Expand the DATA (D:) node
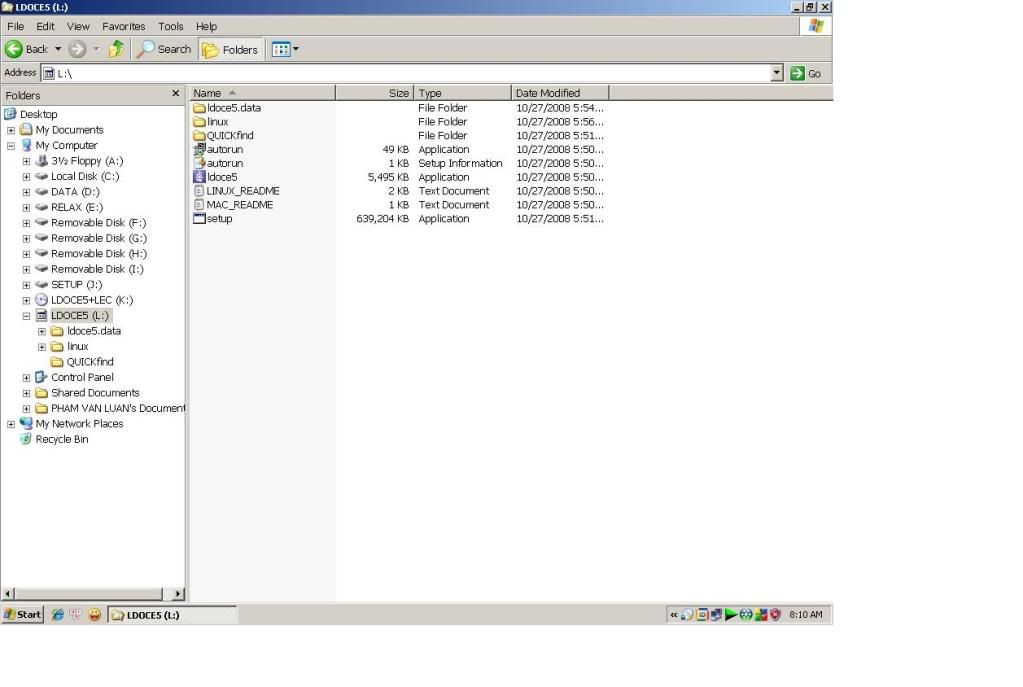This screenshot has height=687, width=1023. [x=26, y=192]
